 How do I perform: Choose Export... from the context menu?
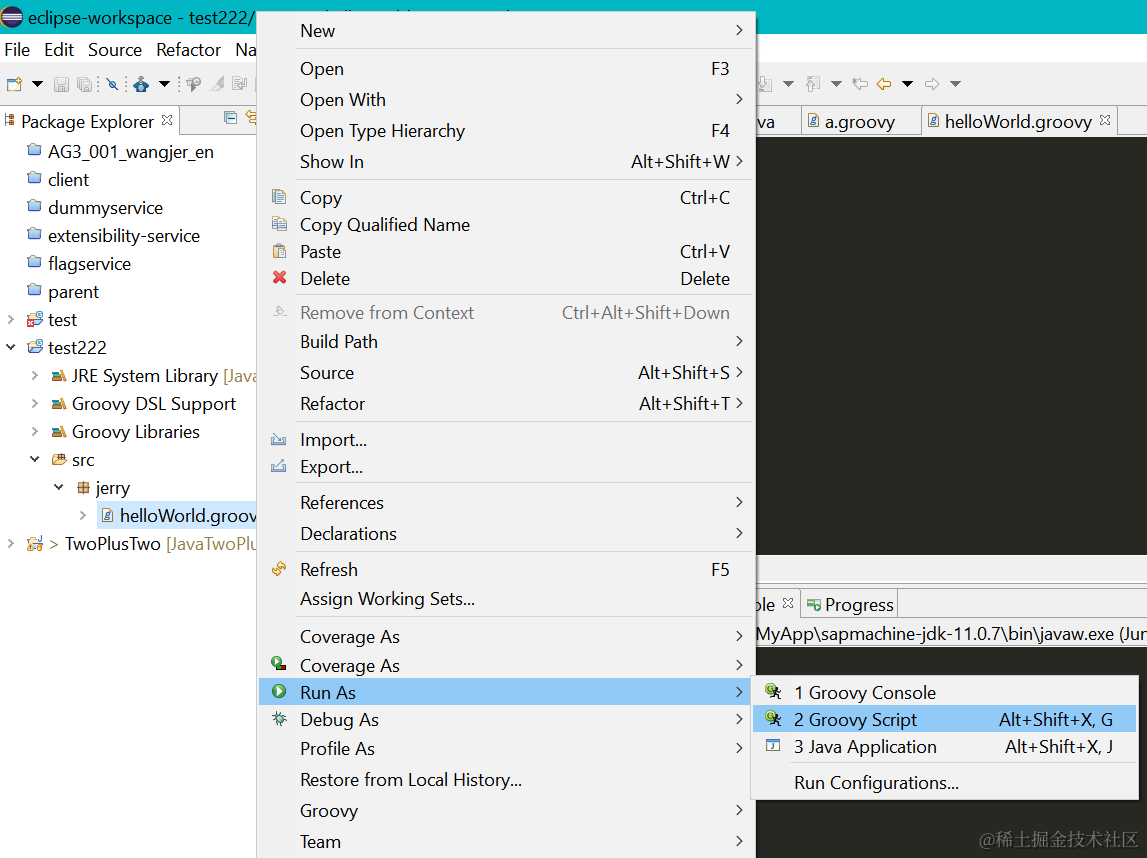(x=506, y=467)
